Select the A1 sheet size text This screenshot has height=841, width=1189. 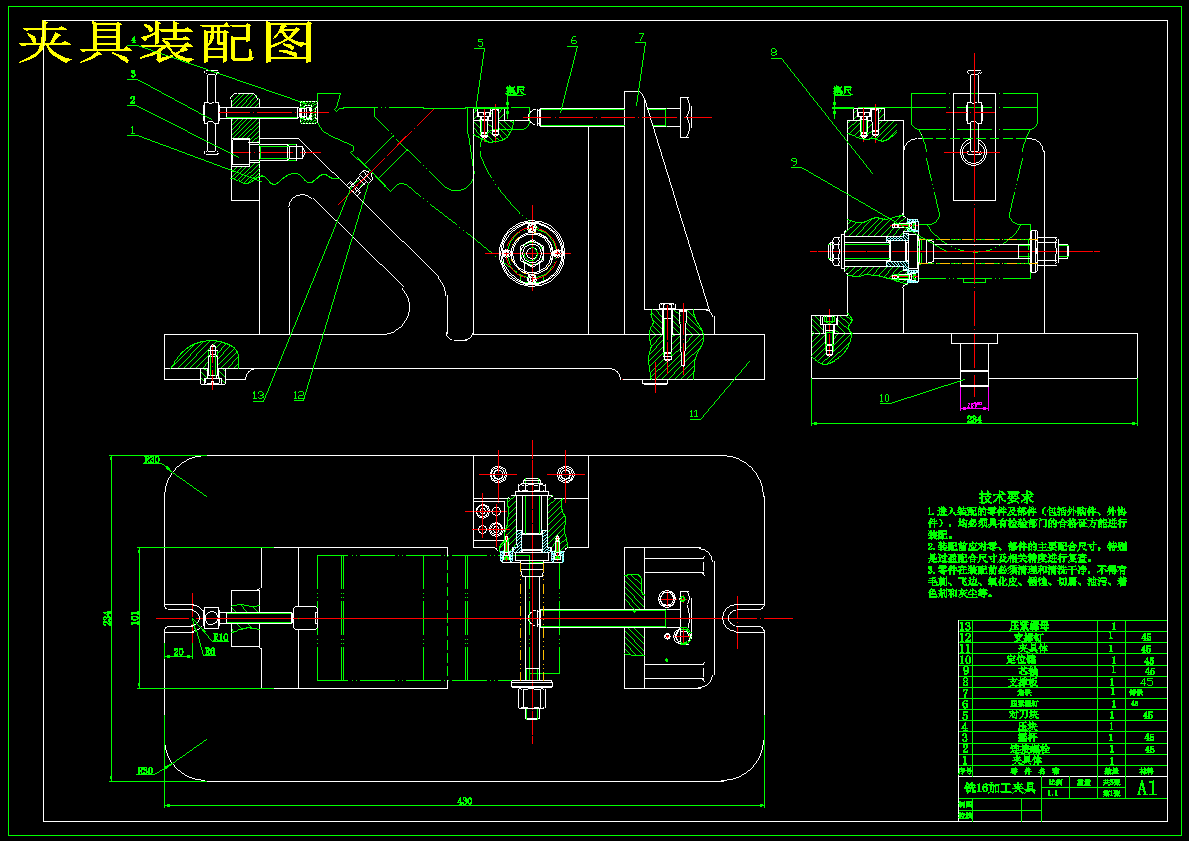pos(1147,787)
